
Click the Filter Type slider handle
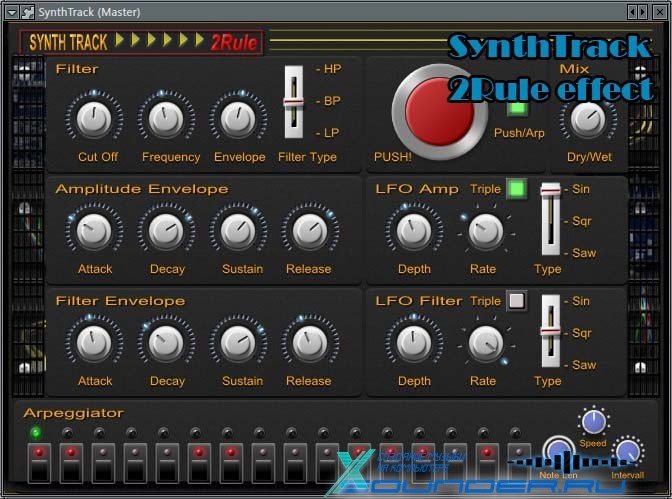[294, 102]
